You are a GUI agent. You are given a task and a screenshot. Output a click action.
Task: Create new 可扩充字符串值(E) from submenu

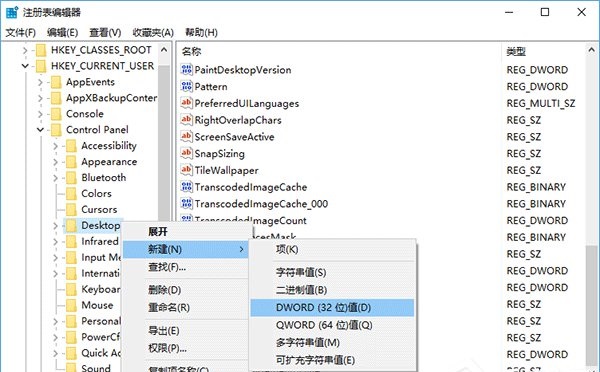point(333,360)
